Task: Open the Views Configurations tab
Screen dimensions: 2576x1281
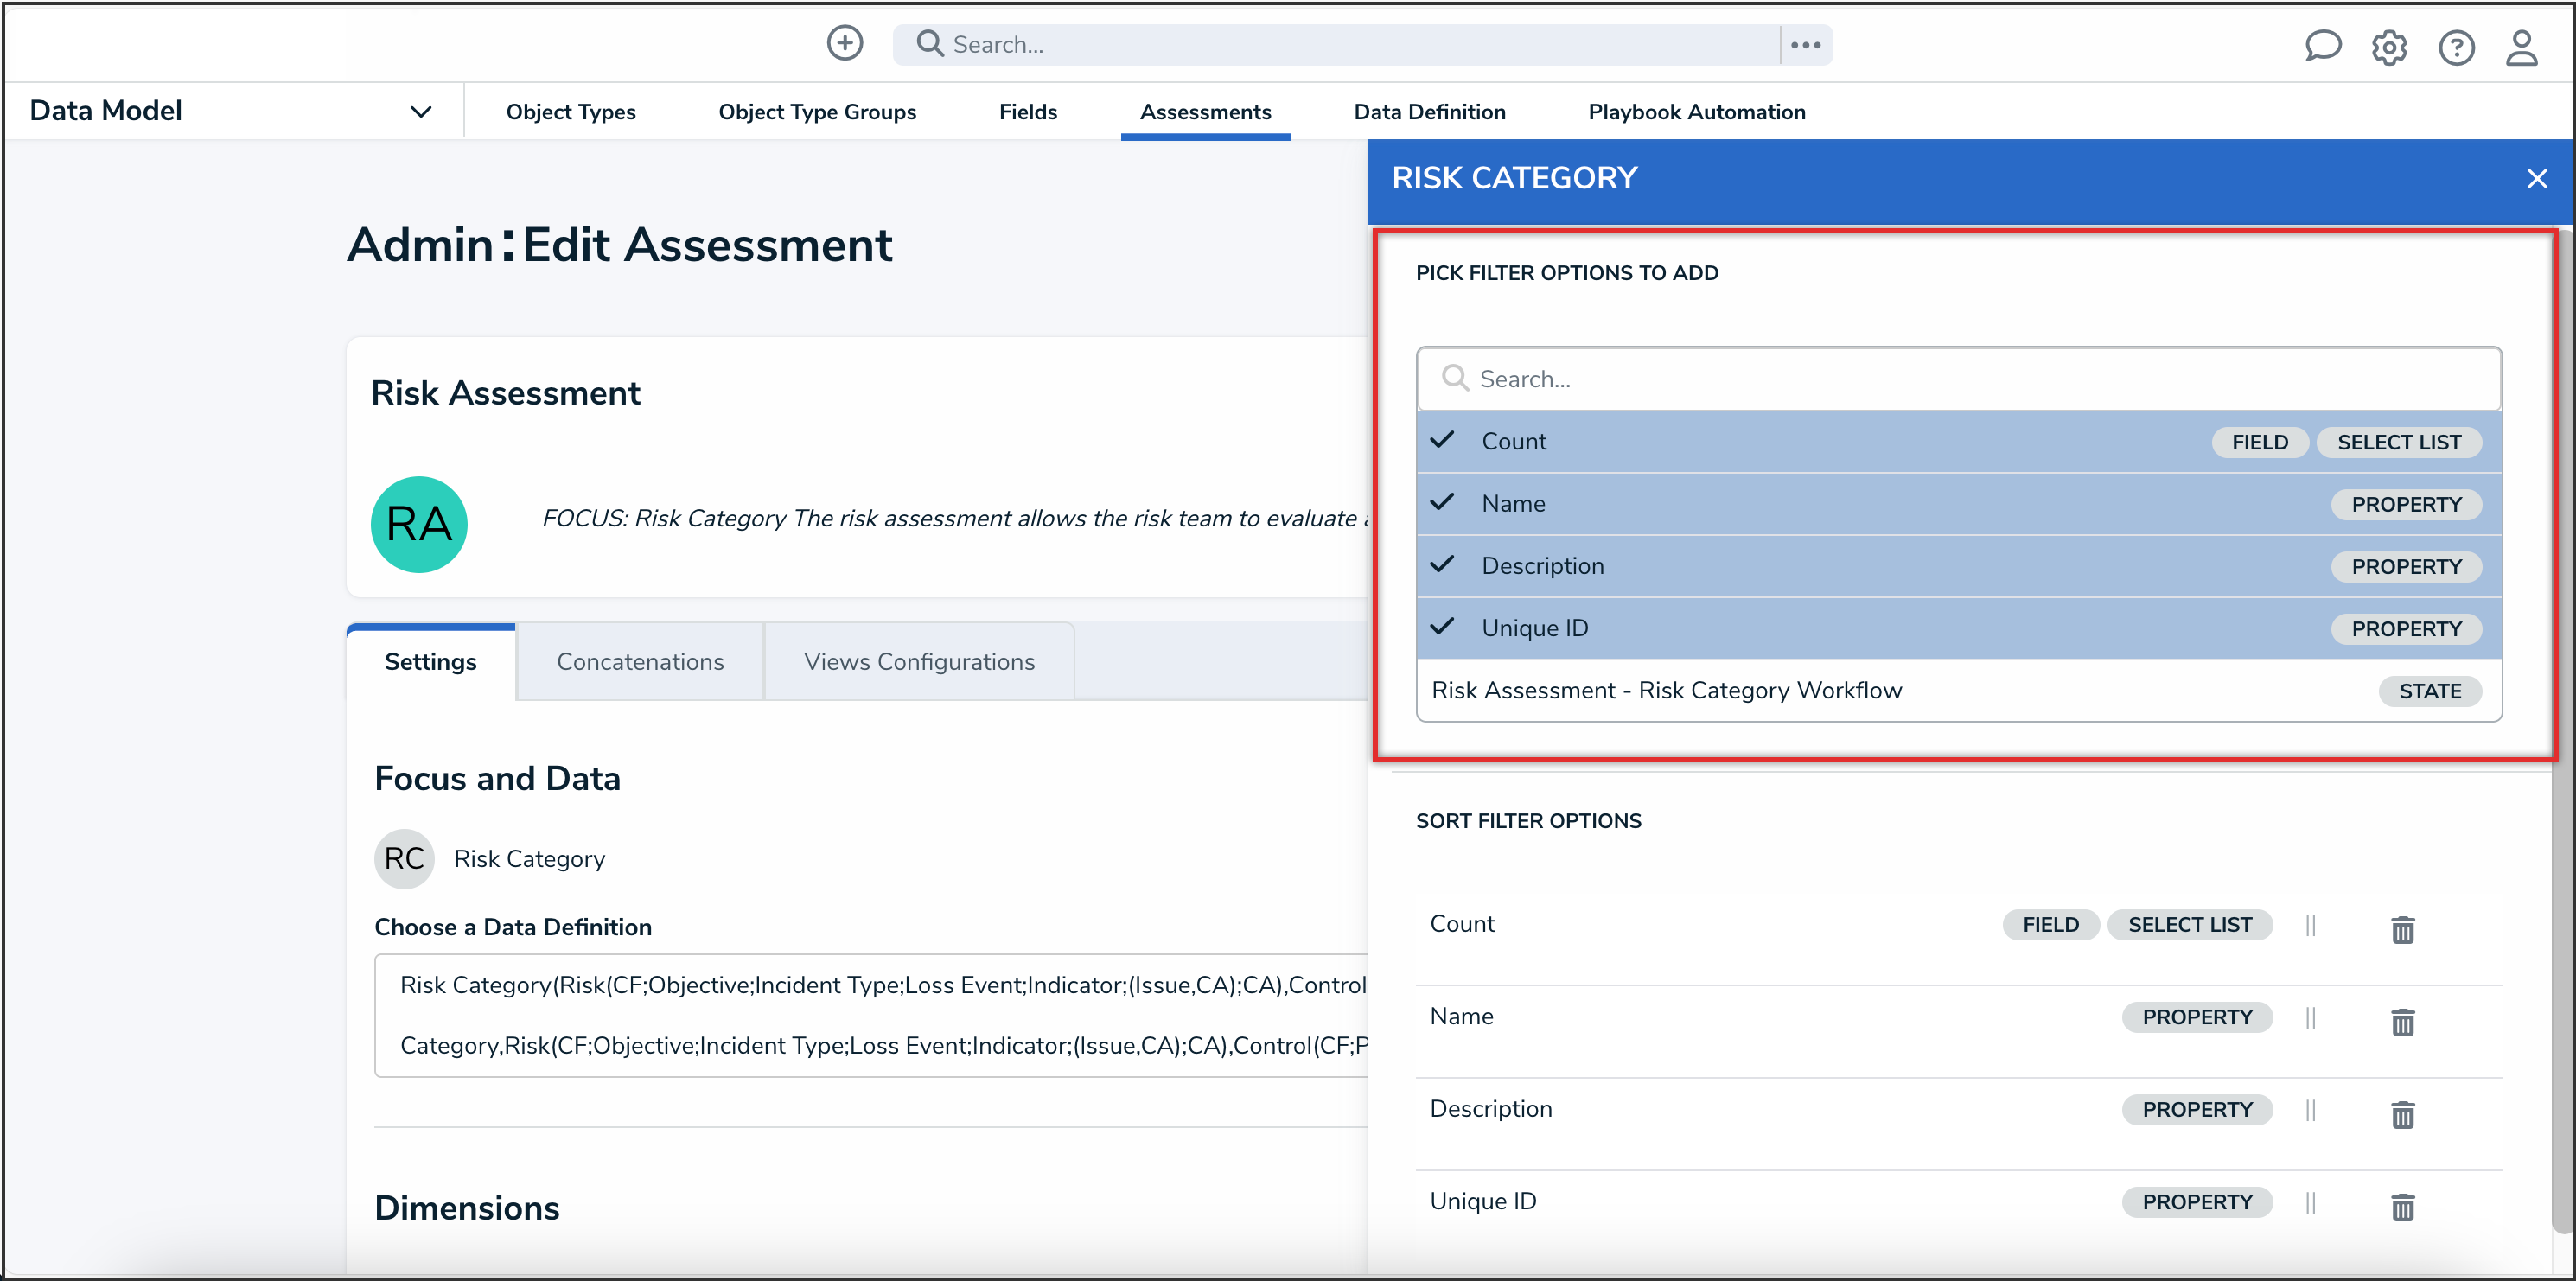Action: click(x=918, y=662)
